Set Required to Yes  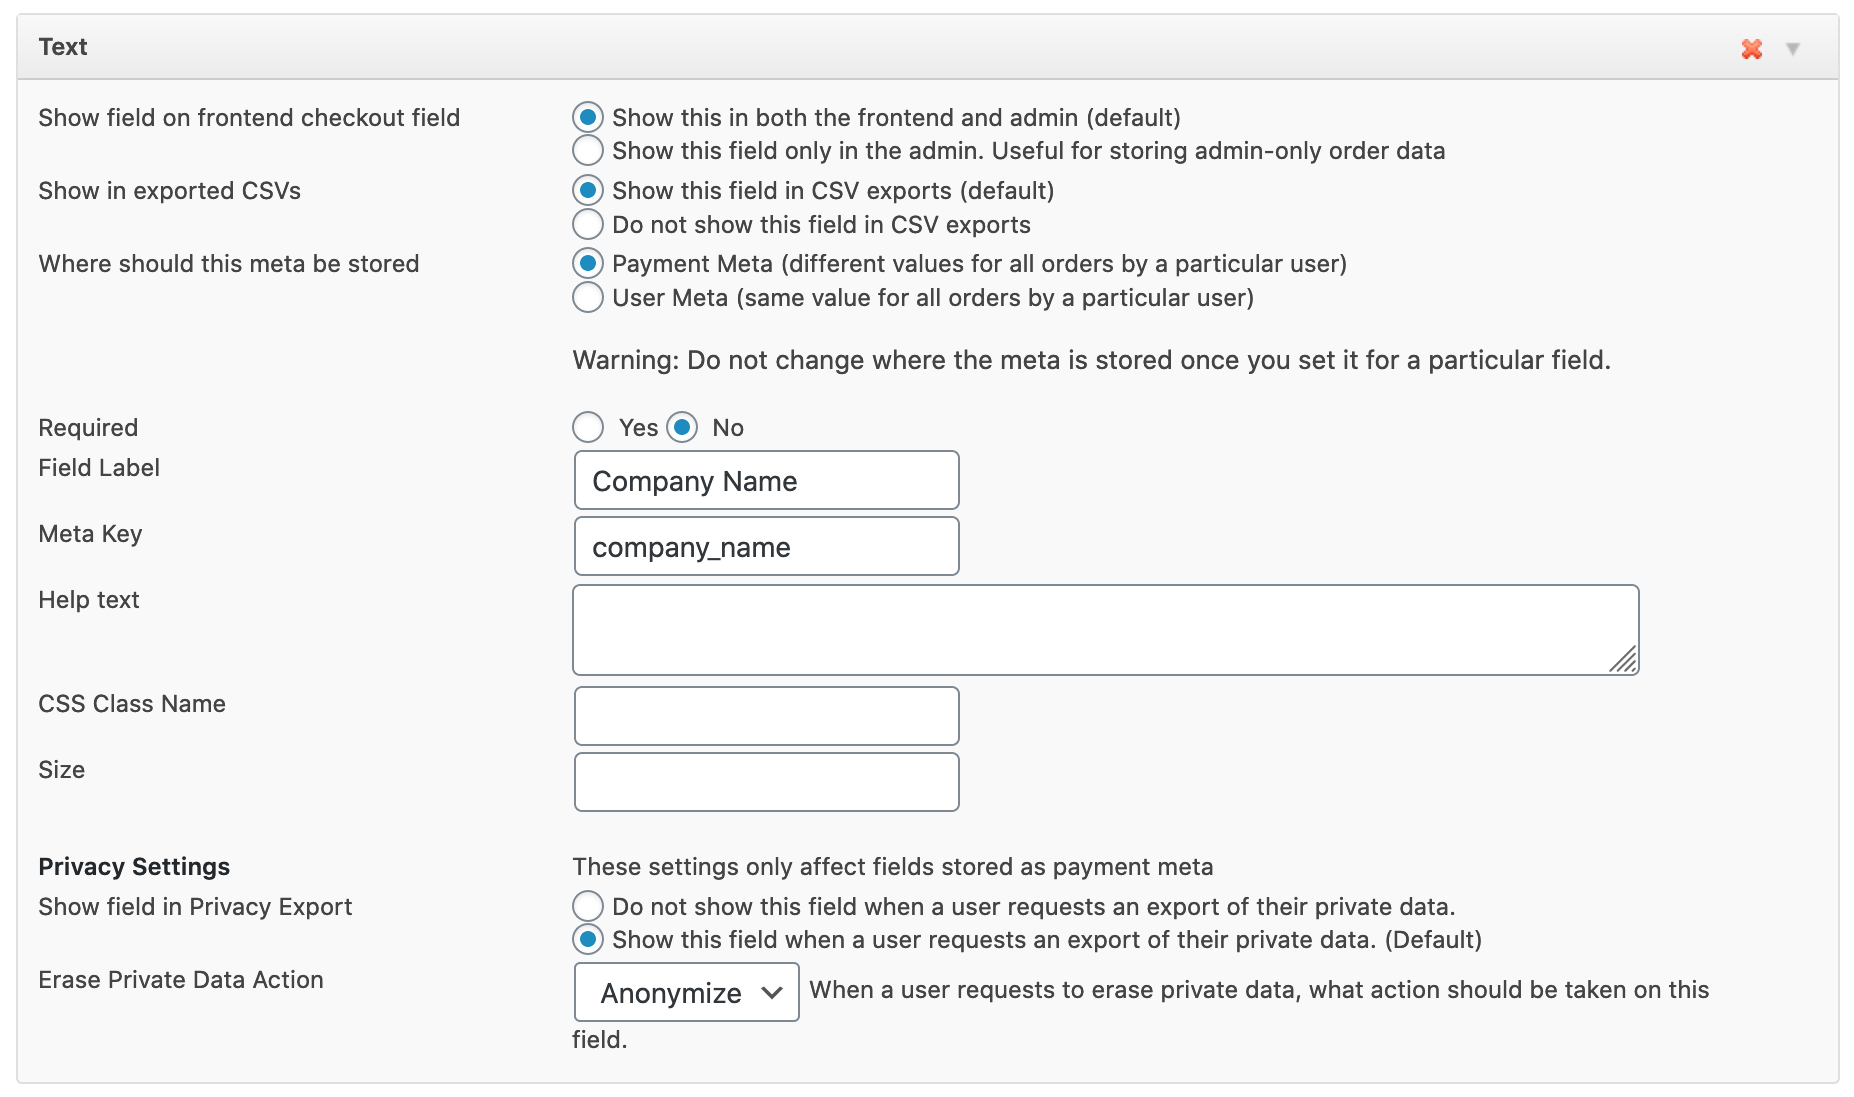click(588, 427)
